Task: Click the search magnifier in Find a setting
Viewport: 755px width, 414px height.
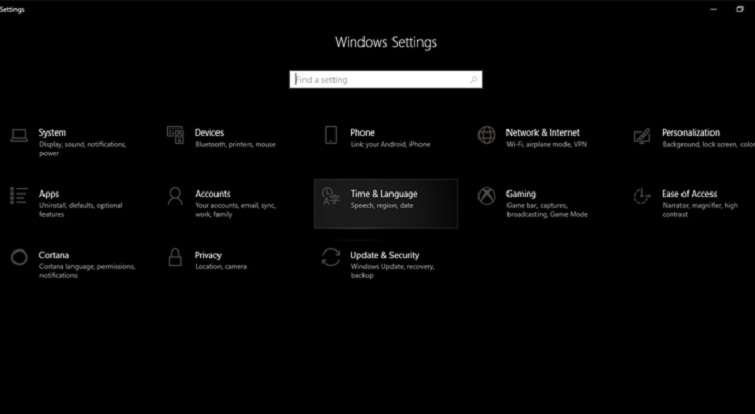Action: [x=474, y=79]
